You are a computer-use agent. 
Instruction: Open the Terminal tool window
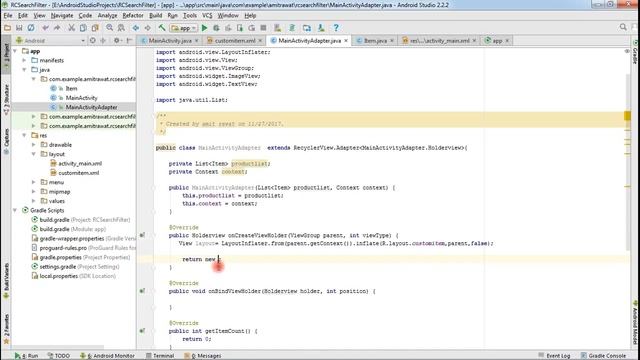coord(160,356)
